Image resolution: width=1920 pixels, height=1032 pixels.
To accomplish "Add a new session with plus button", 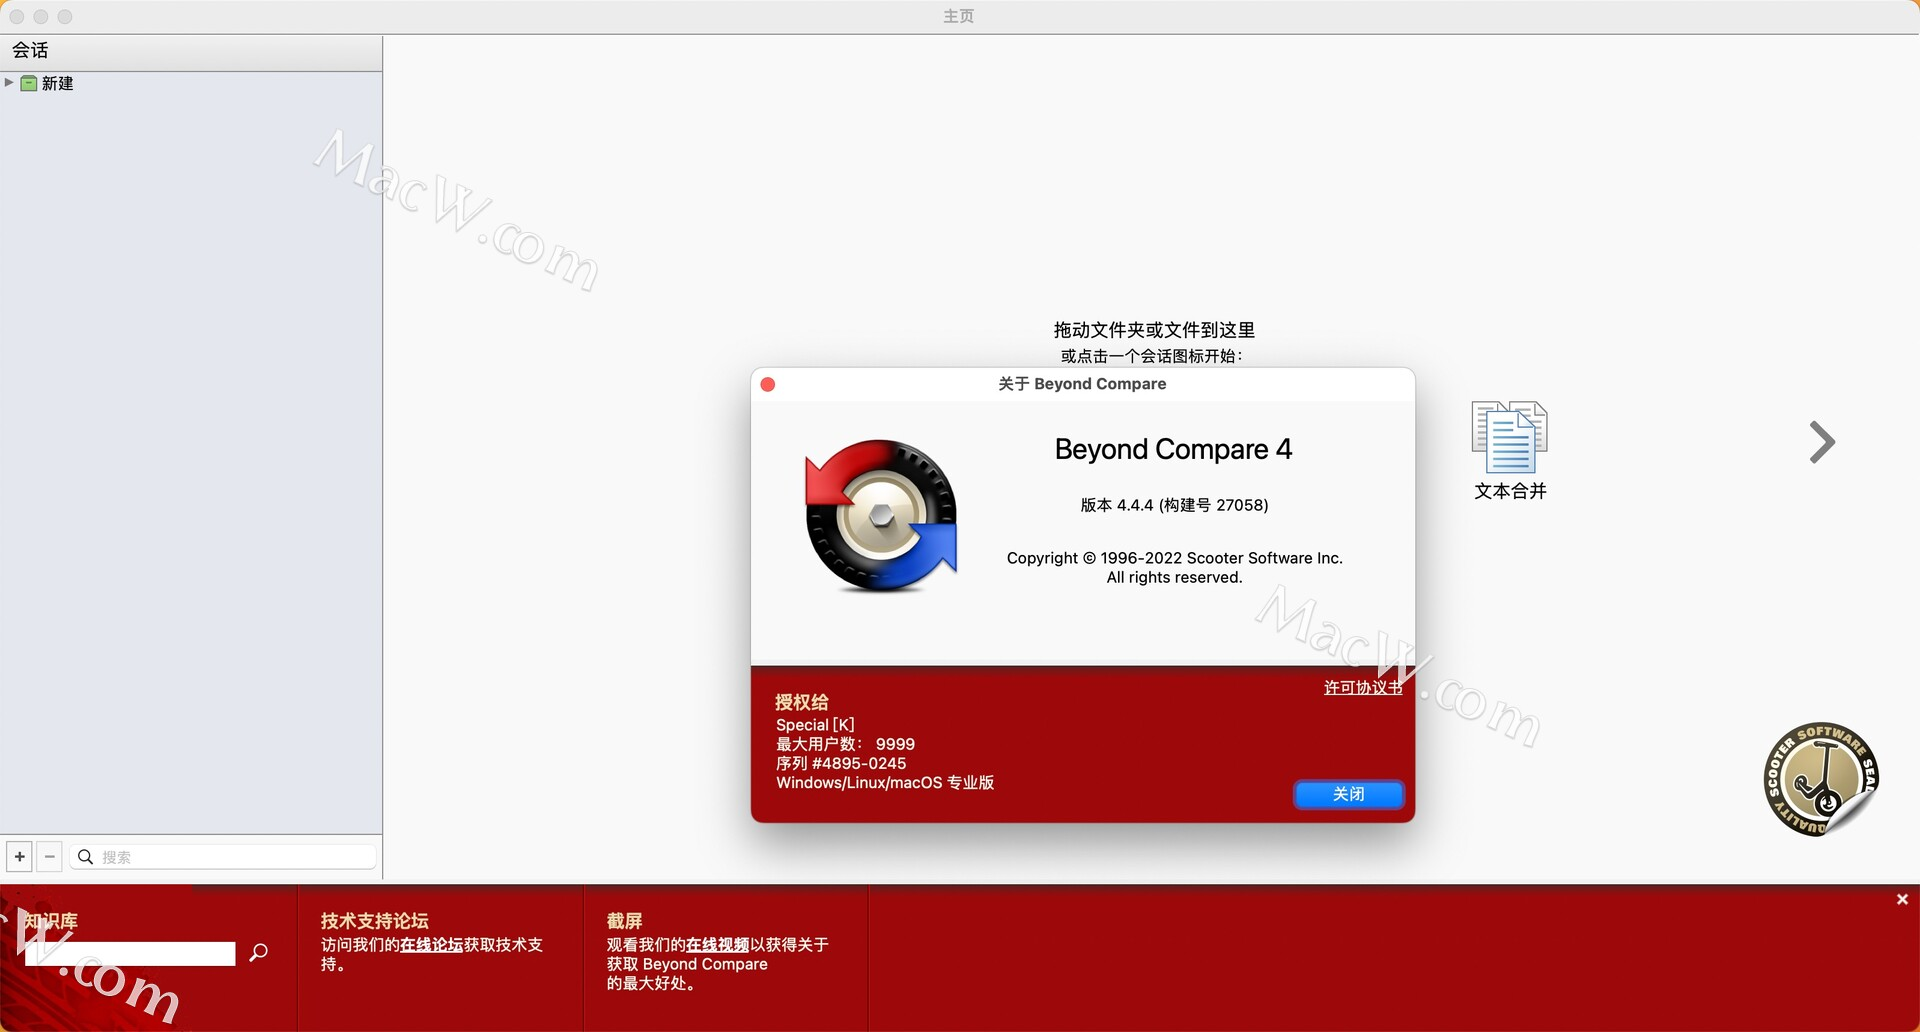I will [x=19, y=857].
